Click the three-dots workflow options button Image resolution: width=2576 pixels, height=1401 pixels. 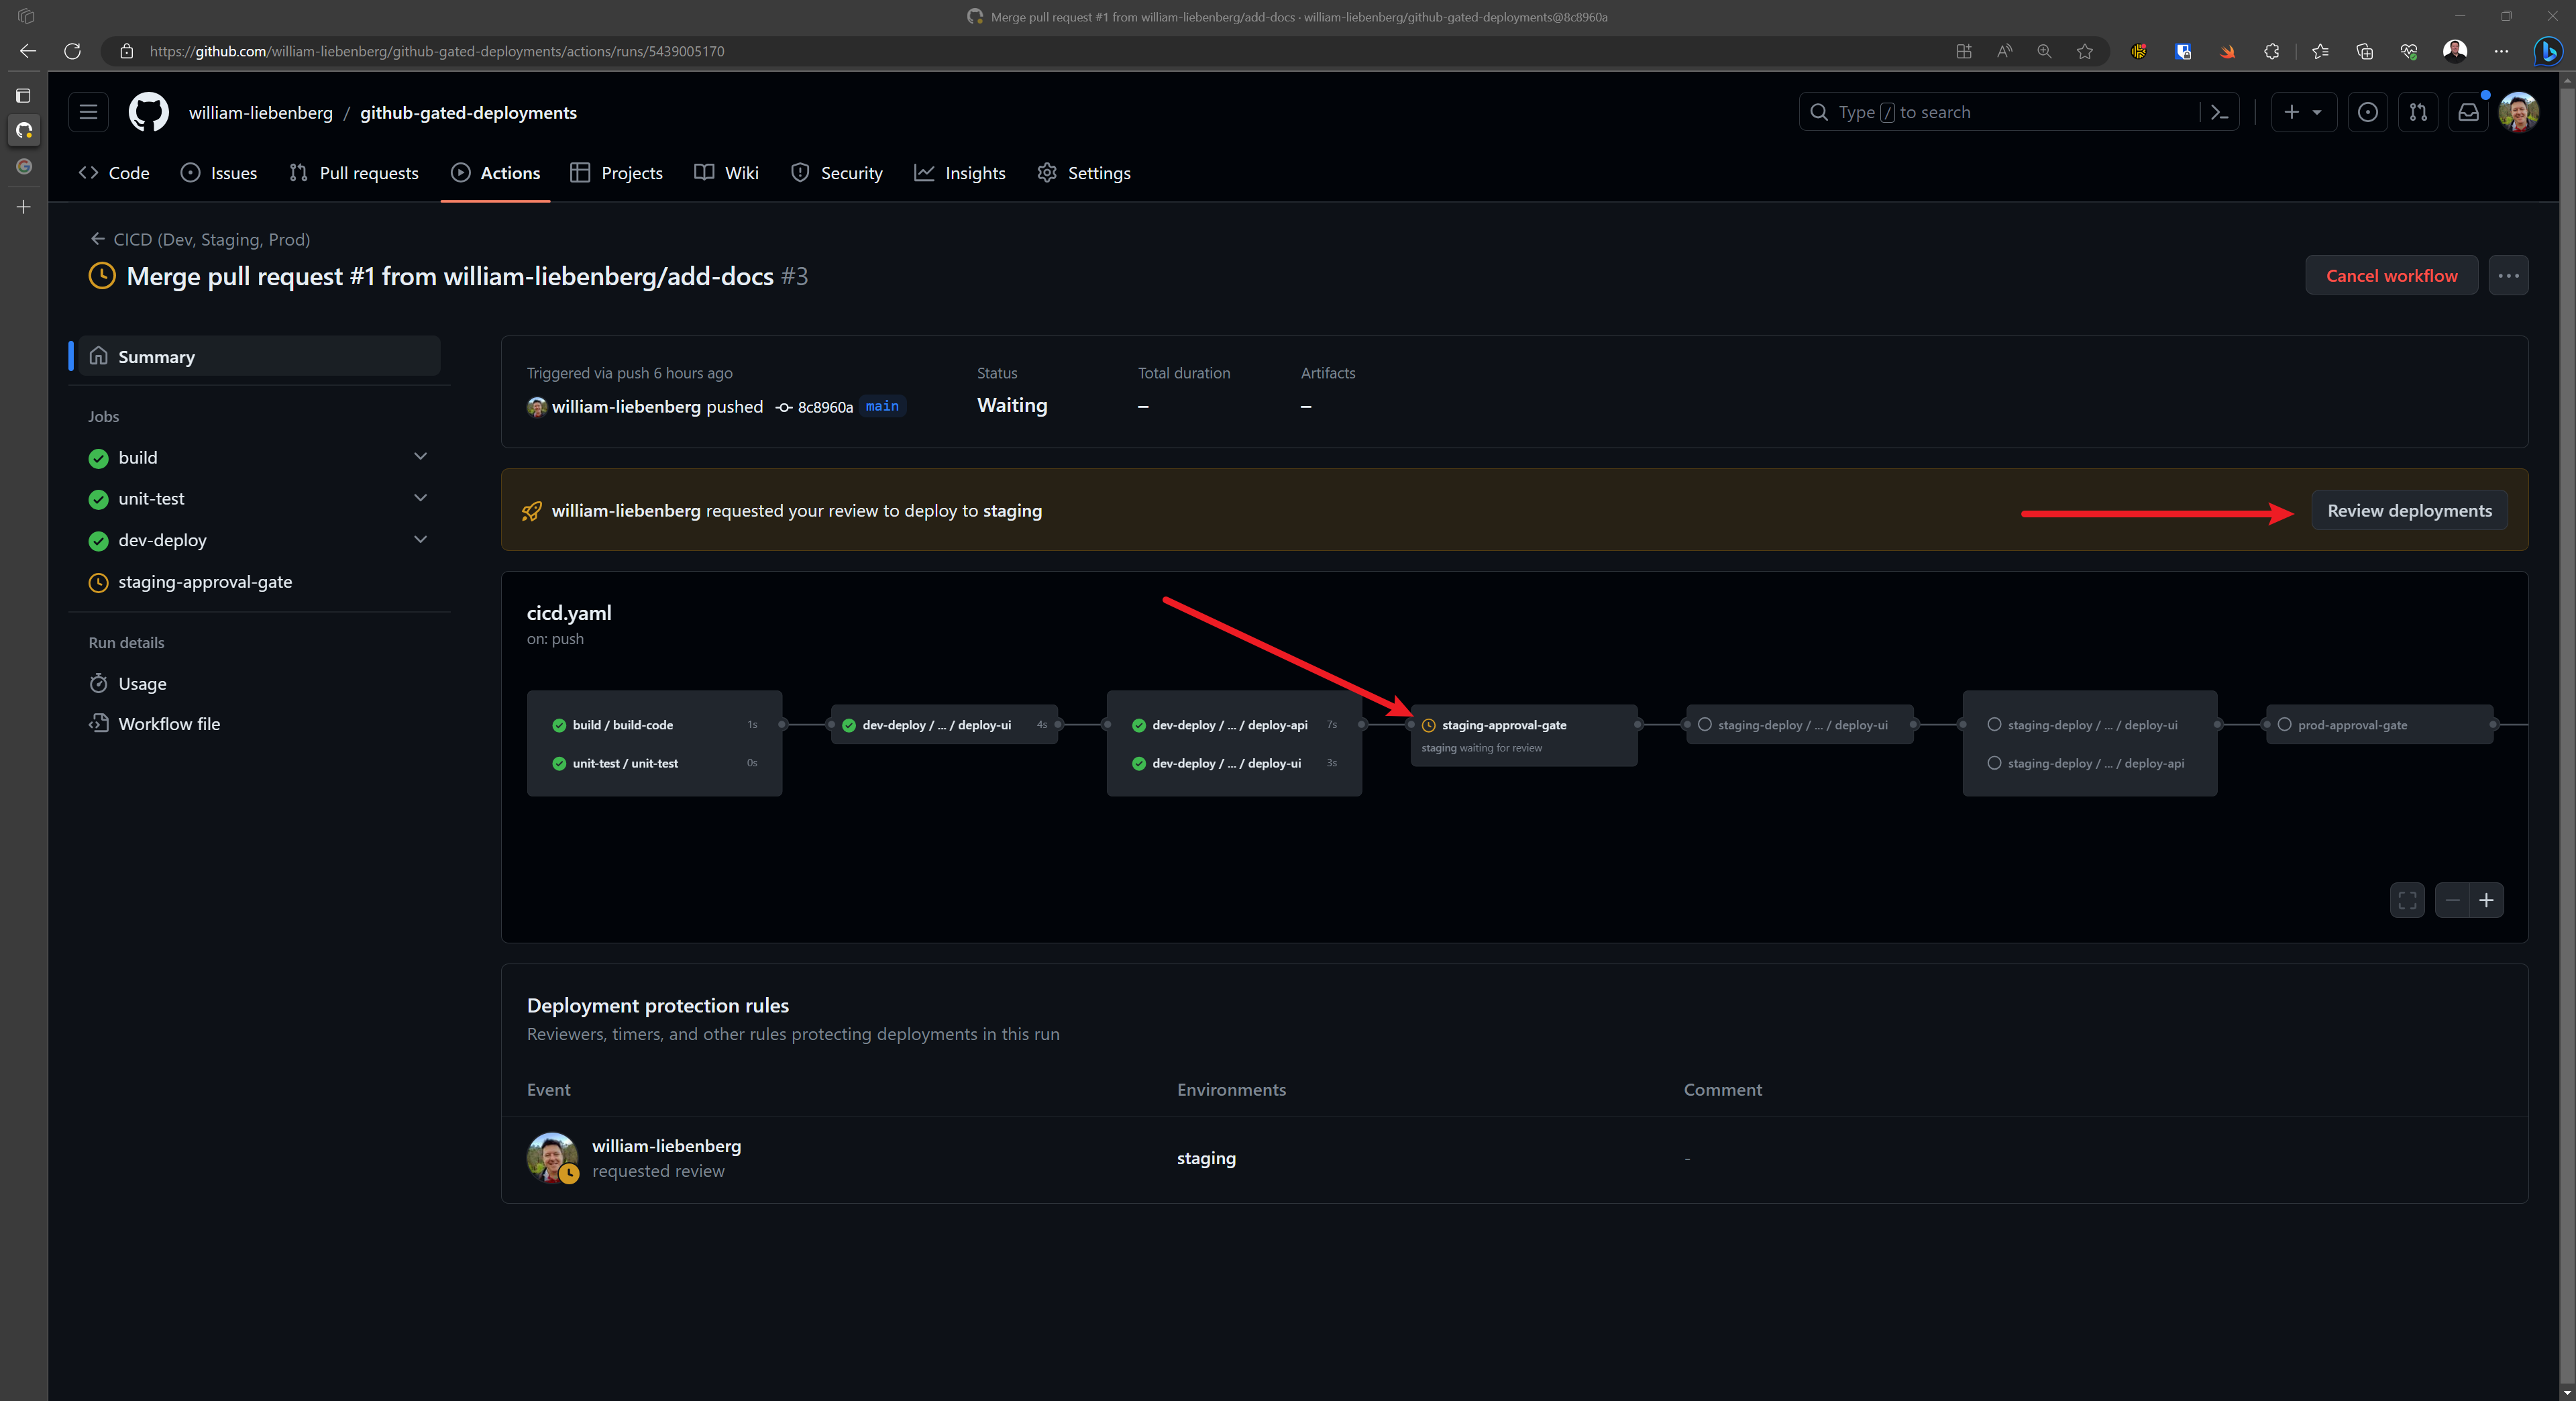(x=2508, y=275)
